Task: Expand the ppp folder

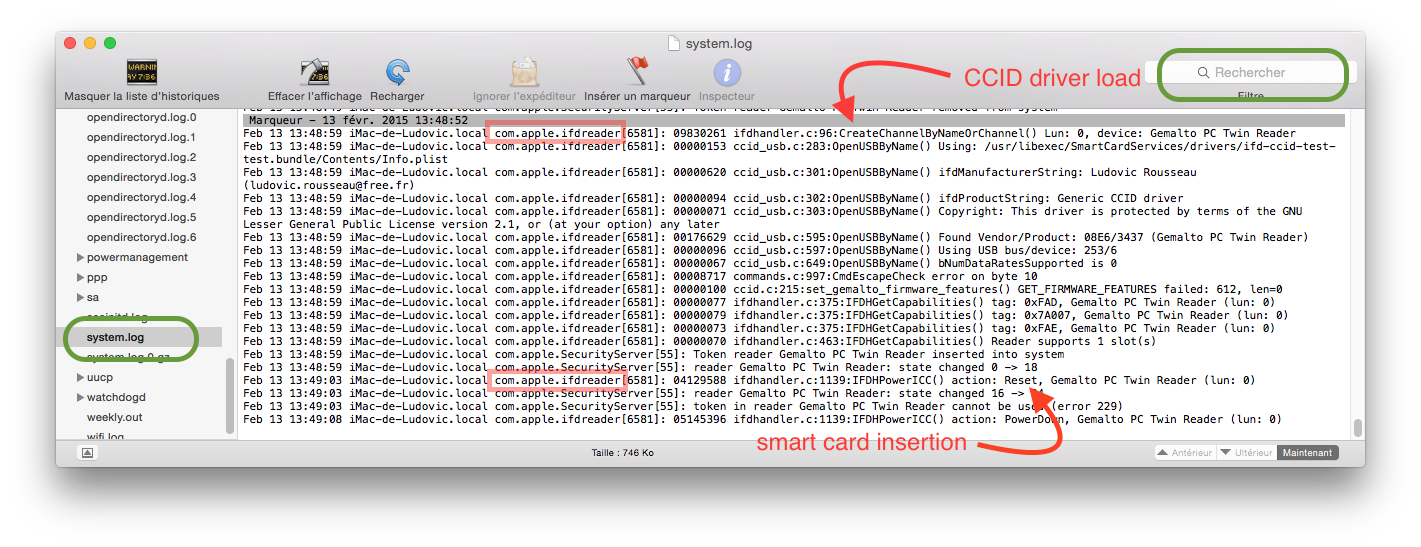Action: point(80,277)
